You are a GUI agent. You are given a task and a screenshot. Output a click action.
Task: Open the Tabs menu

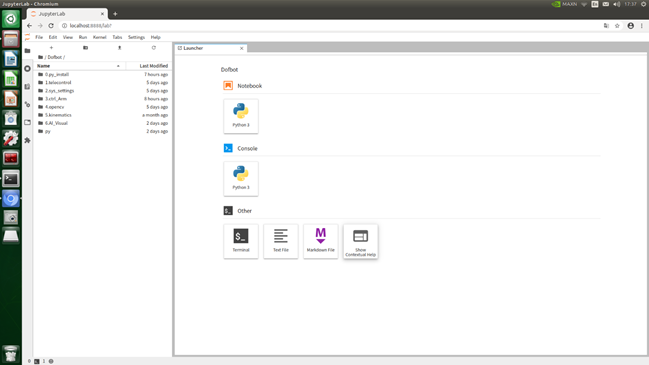tap(117, 37)
